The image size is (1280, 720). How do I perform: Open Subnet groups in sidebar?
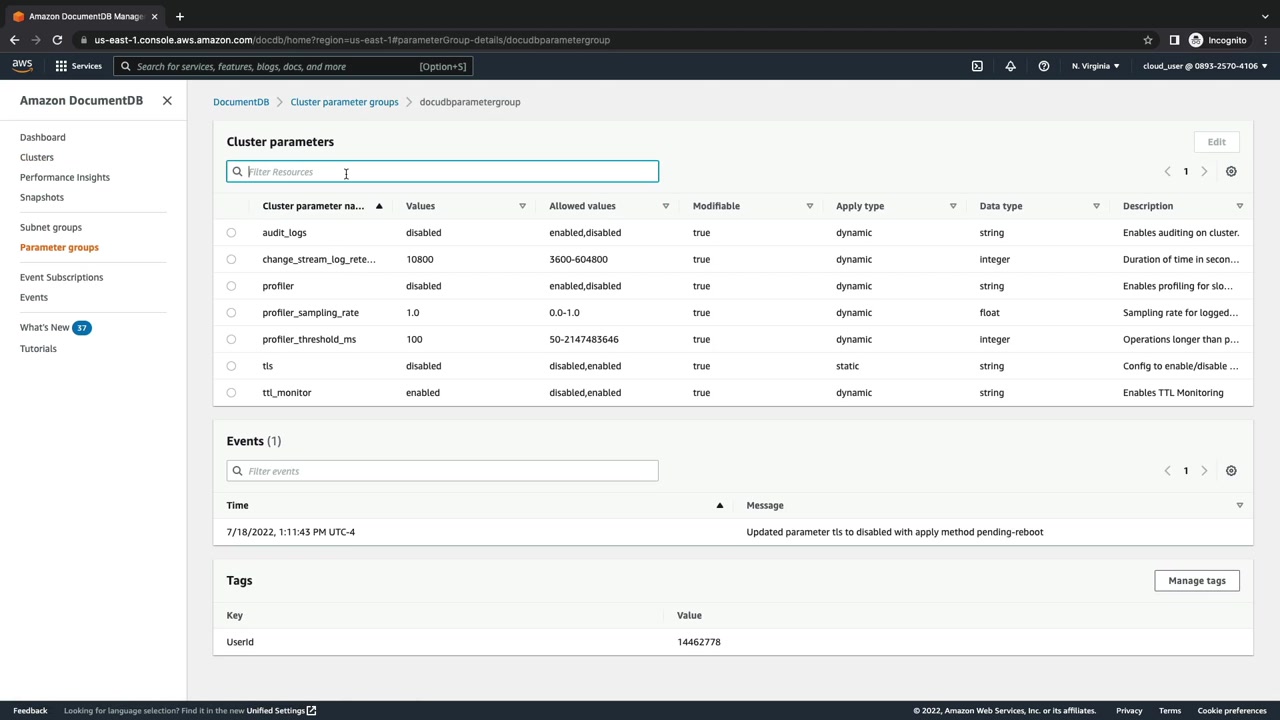51,227
